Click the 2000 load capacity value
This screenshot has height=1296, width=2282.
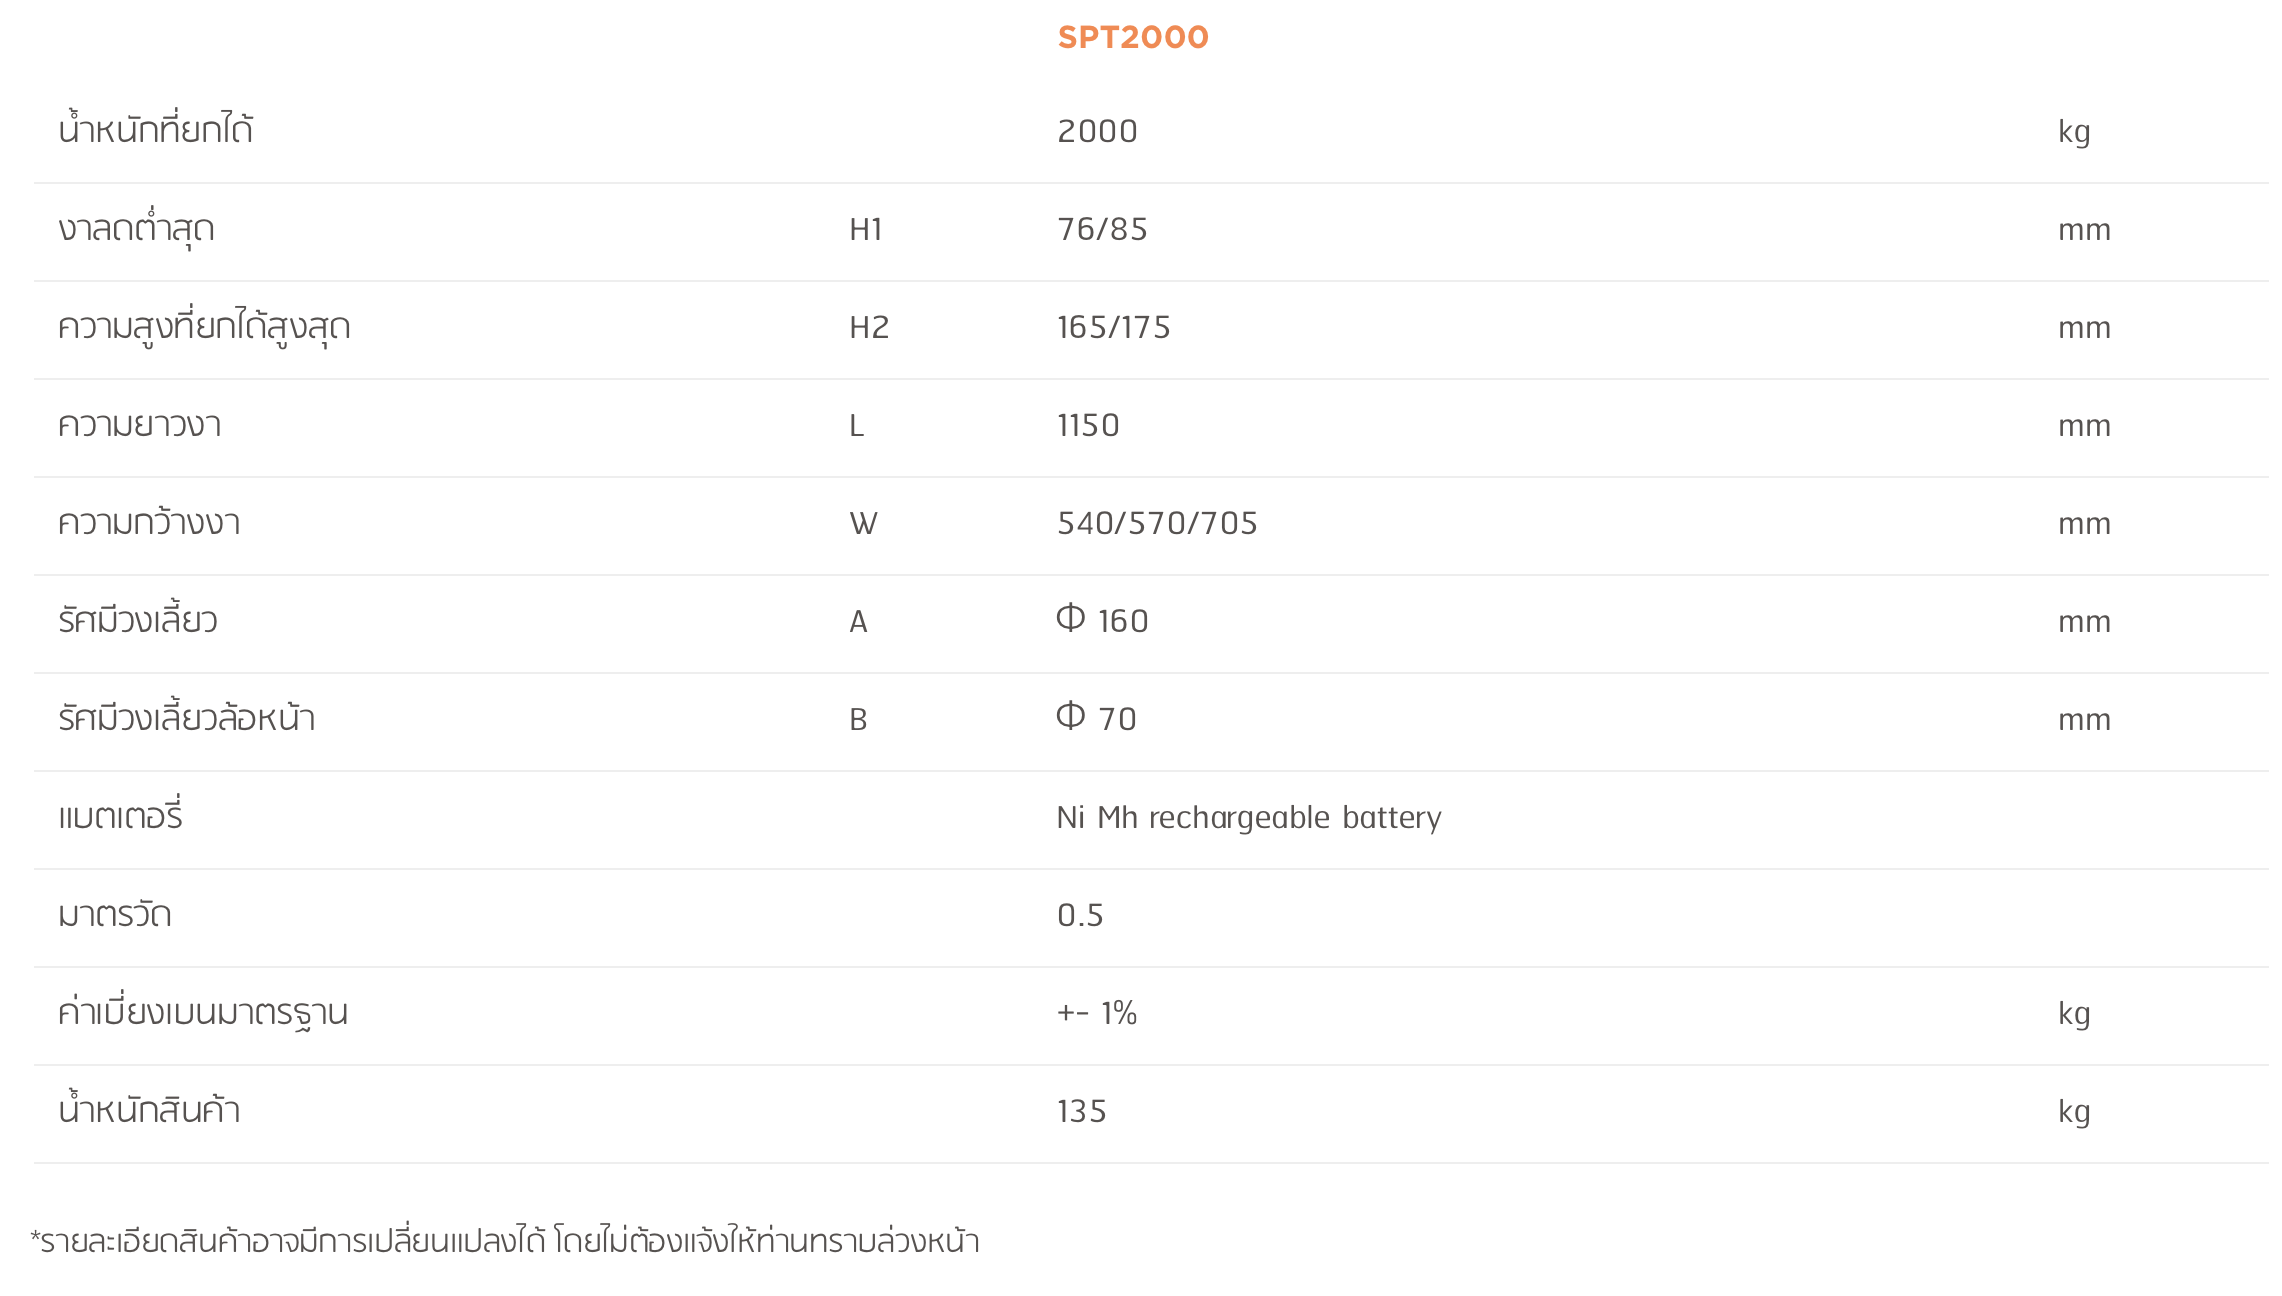[x=1097, y=132]
